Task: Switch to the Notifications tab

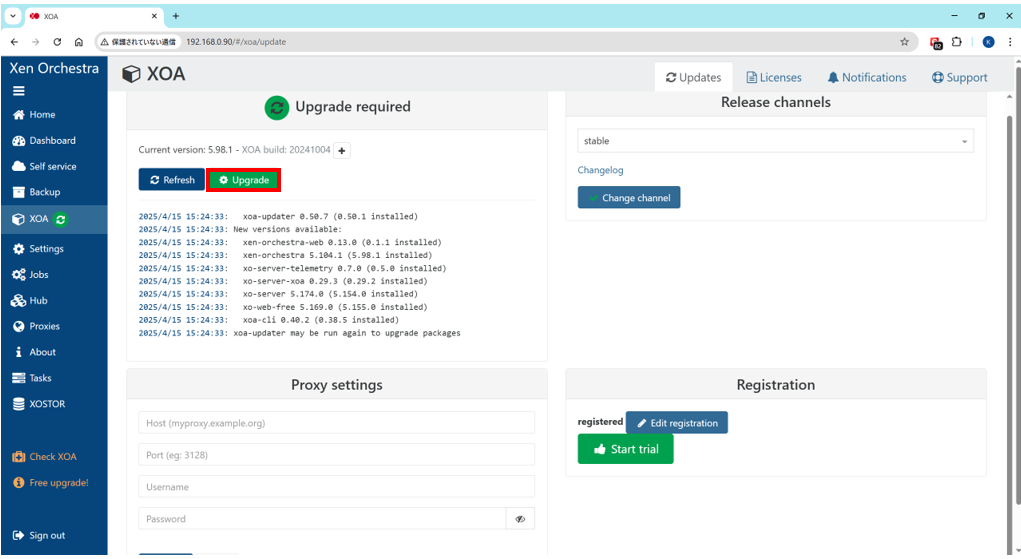Action: (x=866, y=77)
